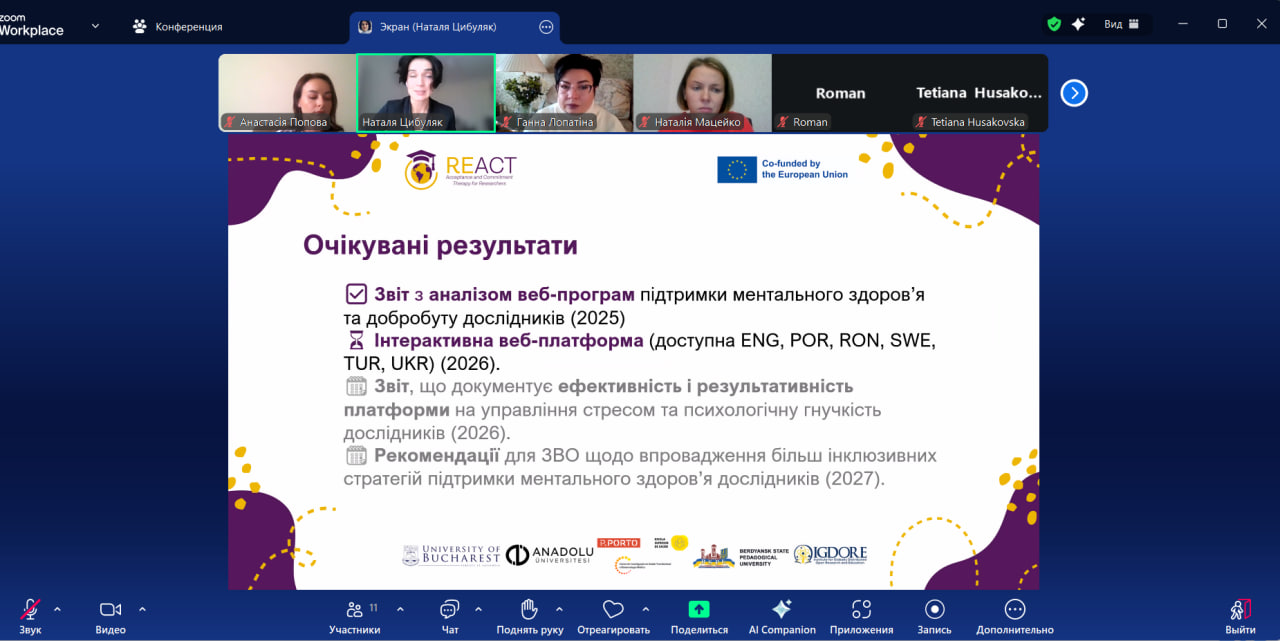The image size is (1280, 641).
Task: Switch to the Конференция tab
Action: coord(178,27)
